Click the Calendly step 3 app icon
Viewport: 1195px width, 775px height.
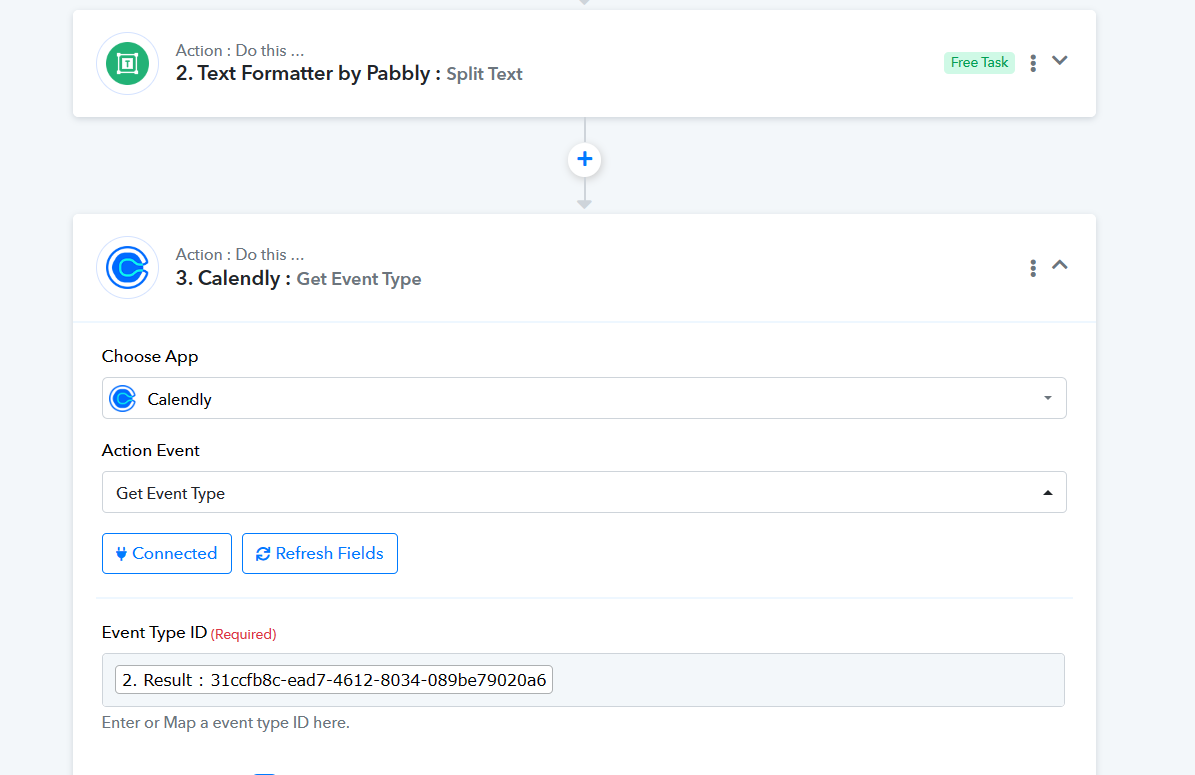pyautogui.click(x=127, y=267)
